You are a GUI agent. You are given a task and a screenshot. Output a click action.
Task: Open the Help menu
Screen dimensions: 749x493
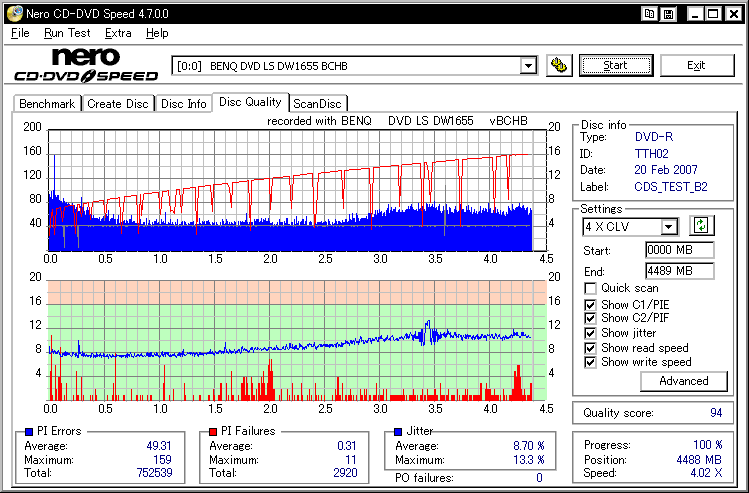pyautogui.click(x=157, y=33)
